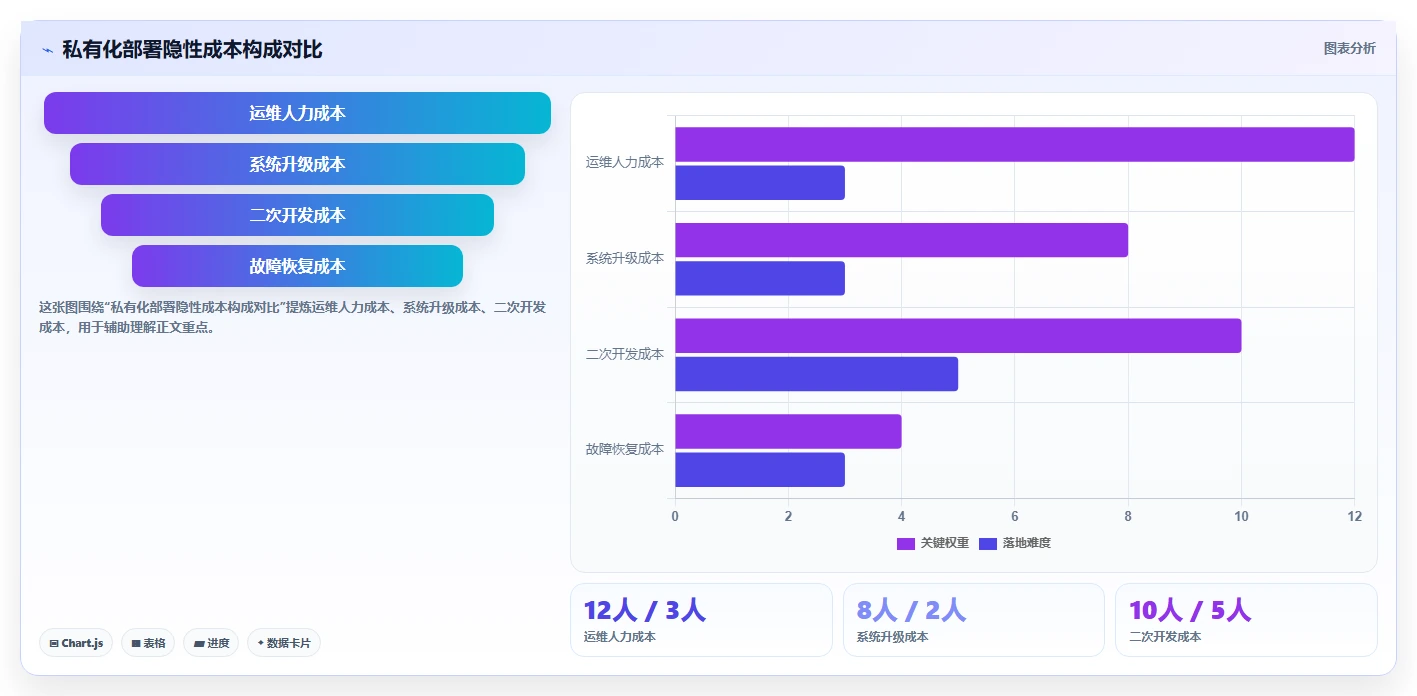This screenshot has height=696, width=1417.
Task: Click the 系统升级成本 y-axis label
Action: point(625,258)
